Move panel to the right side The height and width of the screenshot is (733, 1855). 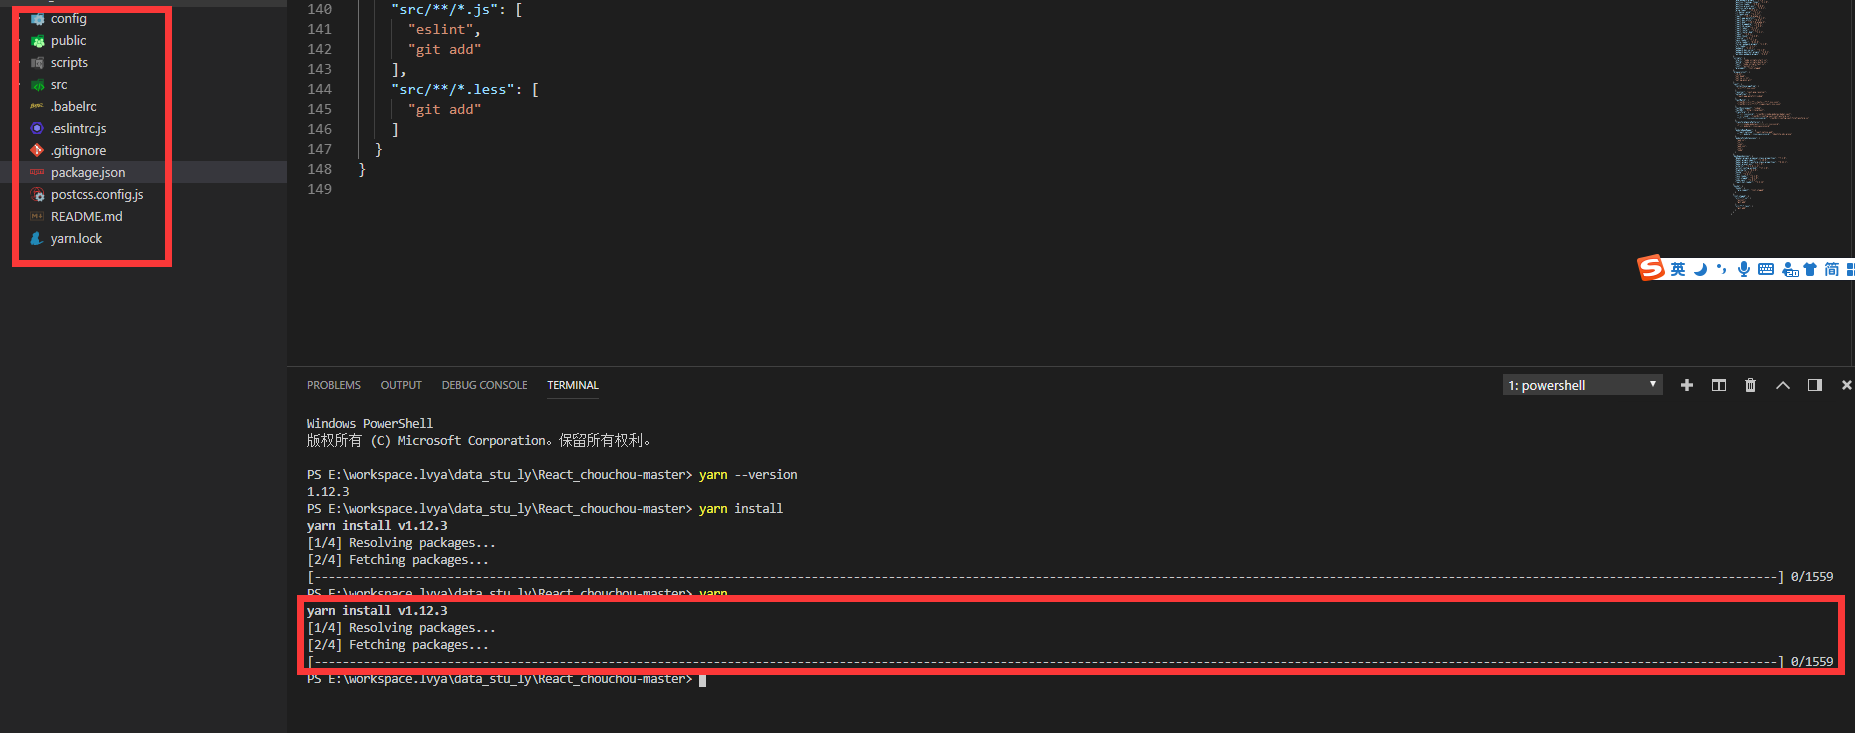coord(1815,385)
